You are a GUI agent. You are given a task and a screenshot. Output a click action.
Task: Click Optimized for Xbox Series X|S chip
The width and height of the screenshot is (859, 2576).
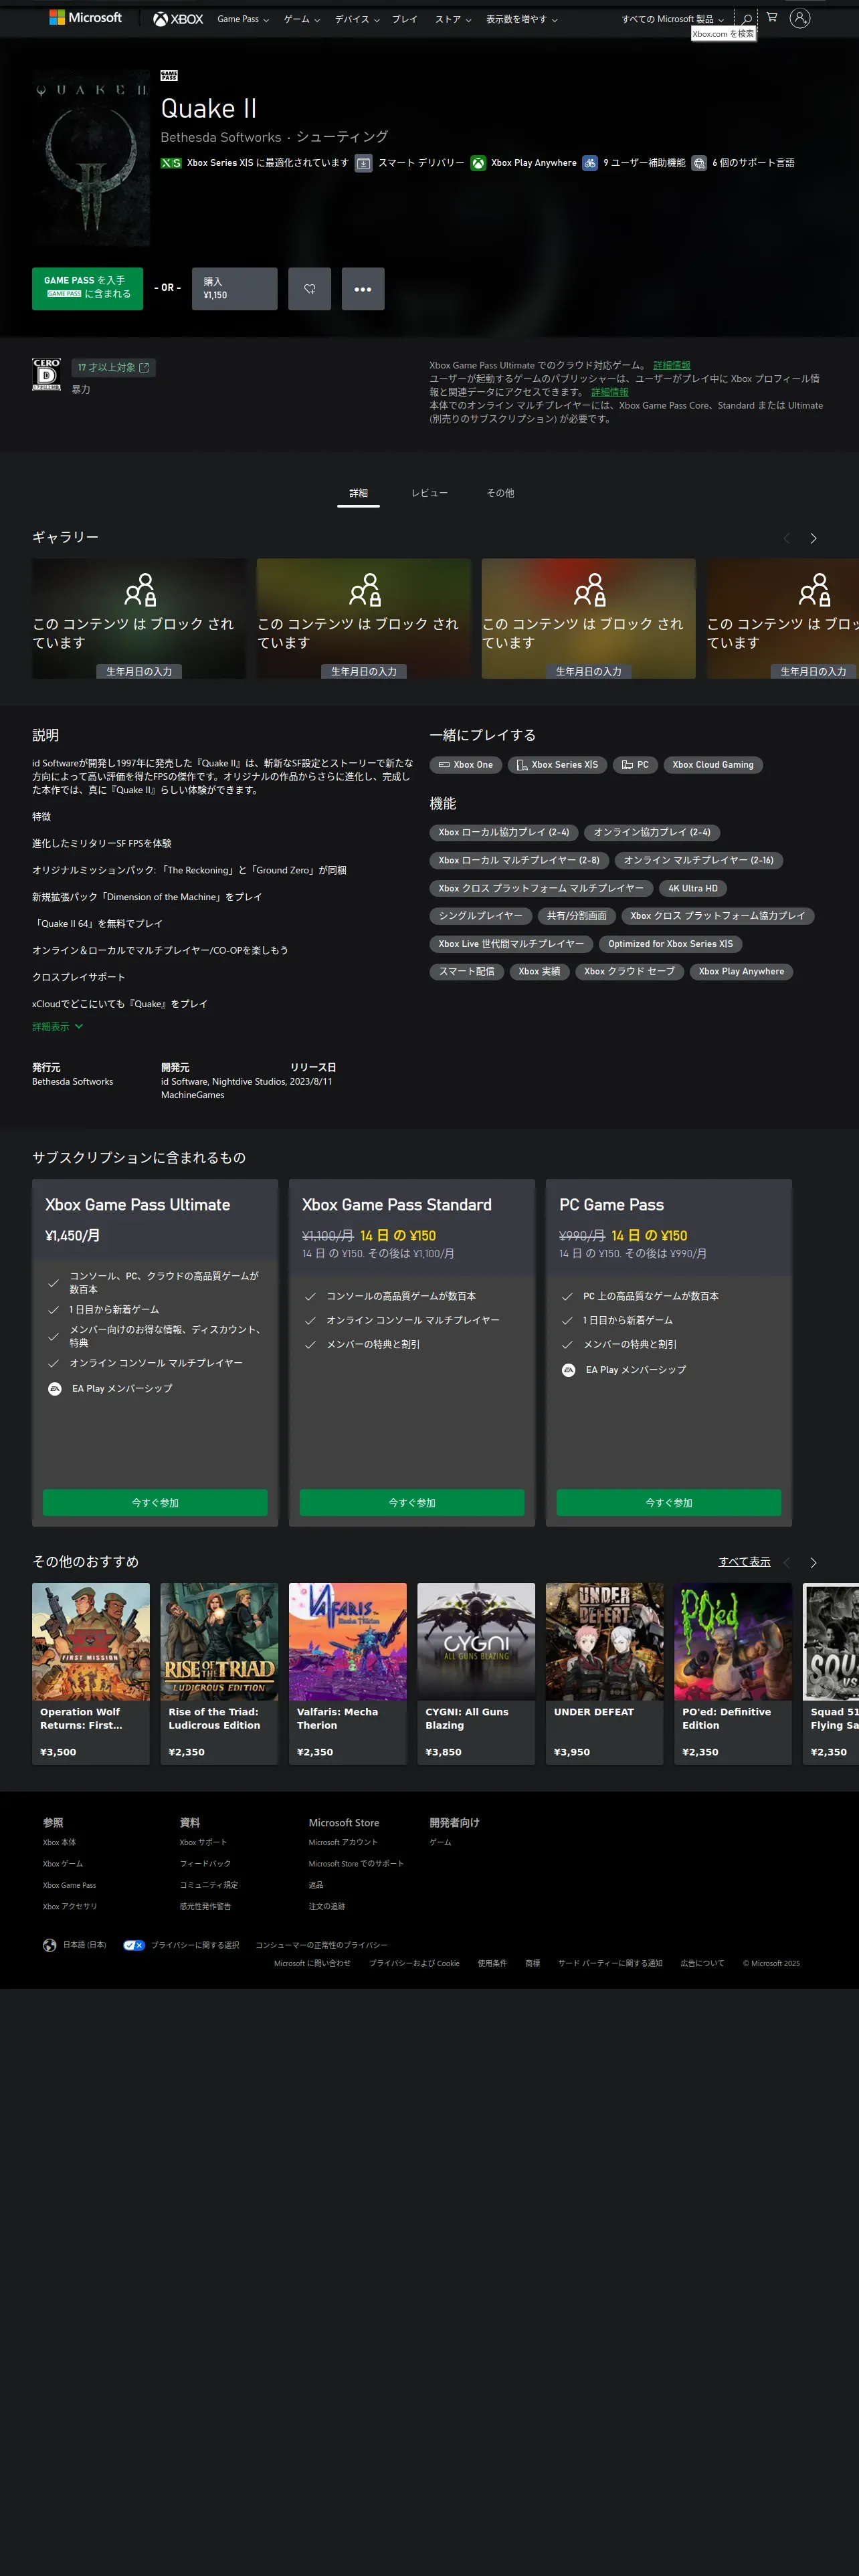point(670,944)
